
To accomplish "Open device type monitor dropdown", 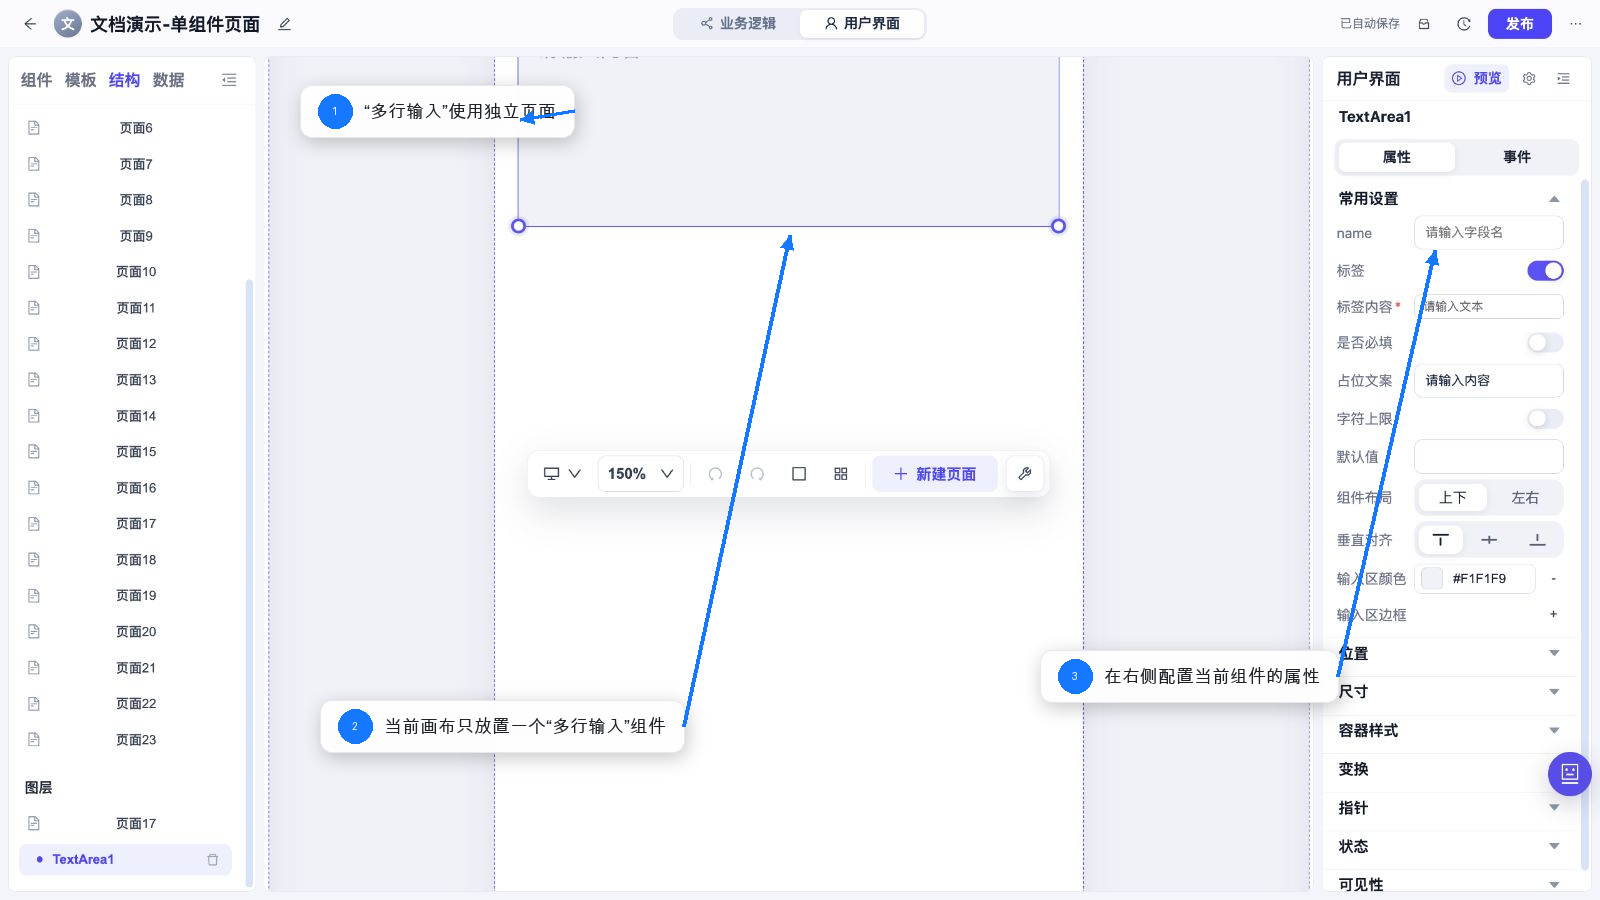I will tap(562, 474).
